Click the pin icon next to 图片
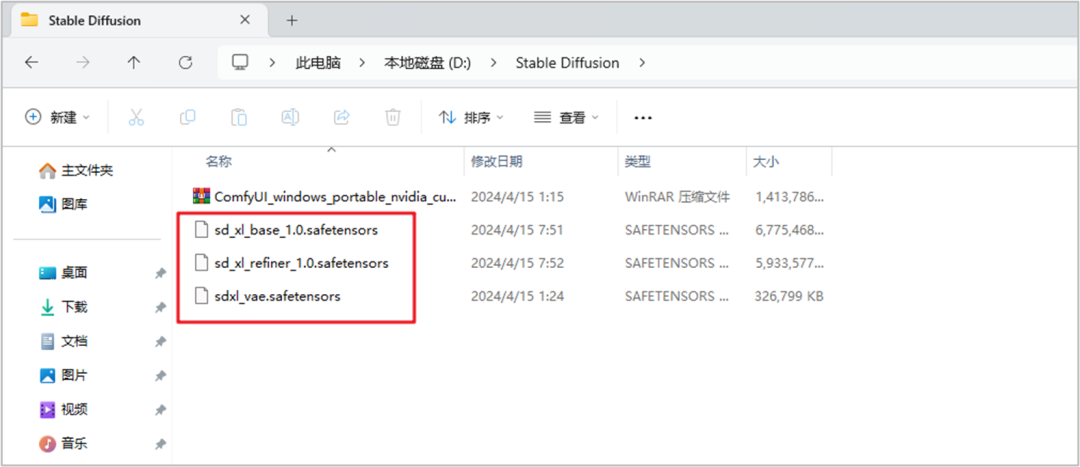Screen dimensions: 1080x467 (160, 376)
